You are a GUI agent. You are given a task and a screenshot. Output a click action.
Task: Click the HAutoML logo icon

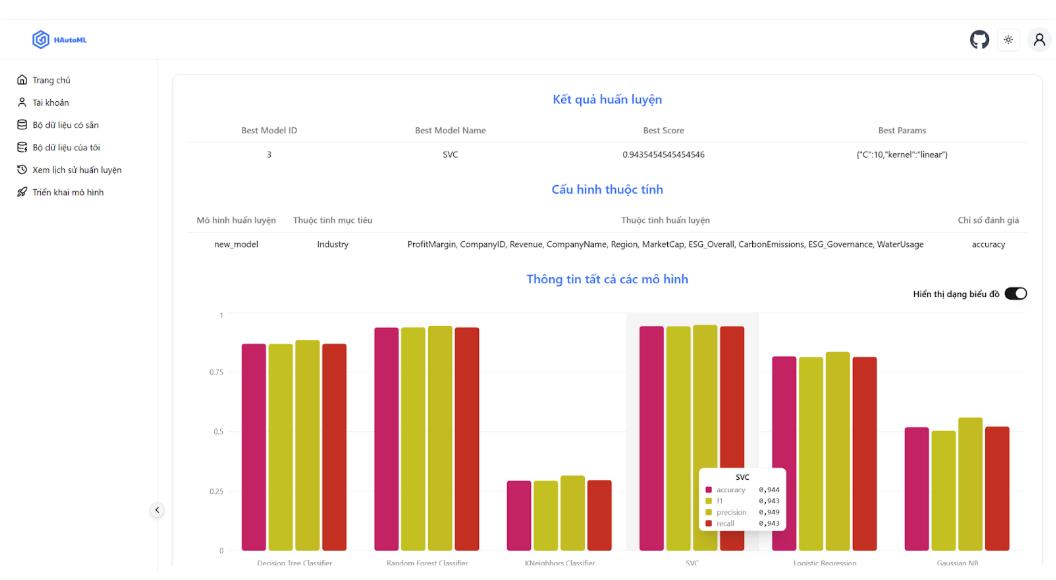[41, 40]
